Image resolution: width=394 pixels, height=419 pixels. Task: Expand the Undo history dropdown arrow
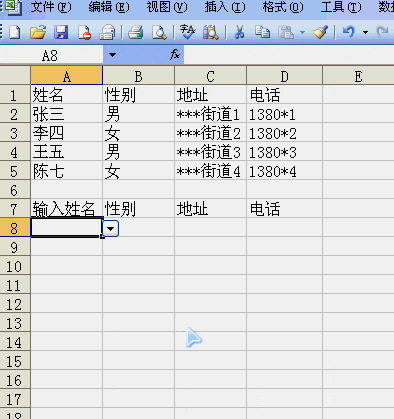coord(365,33)
